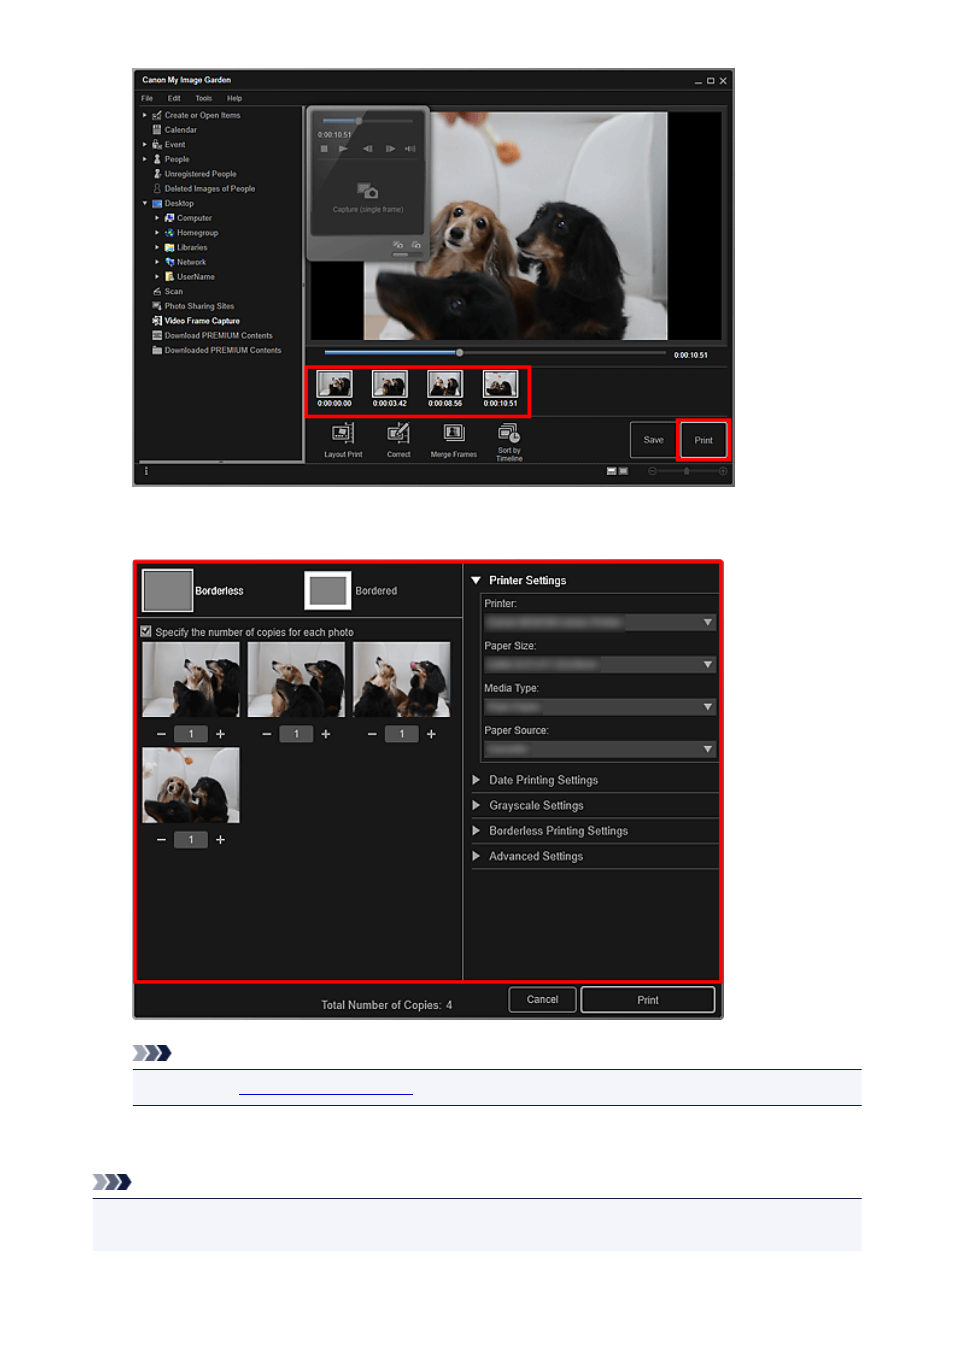
Task: Open the Media Type dropdown
Action: (x=600, y=707)
